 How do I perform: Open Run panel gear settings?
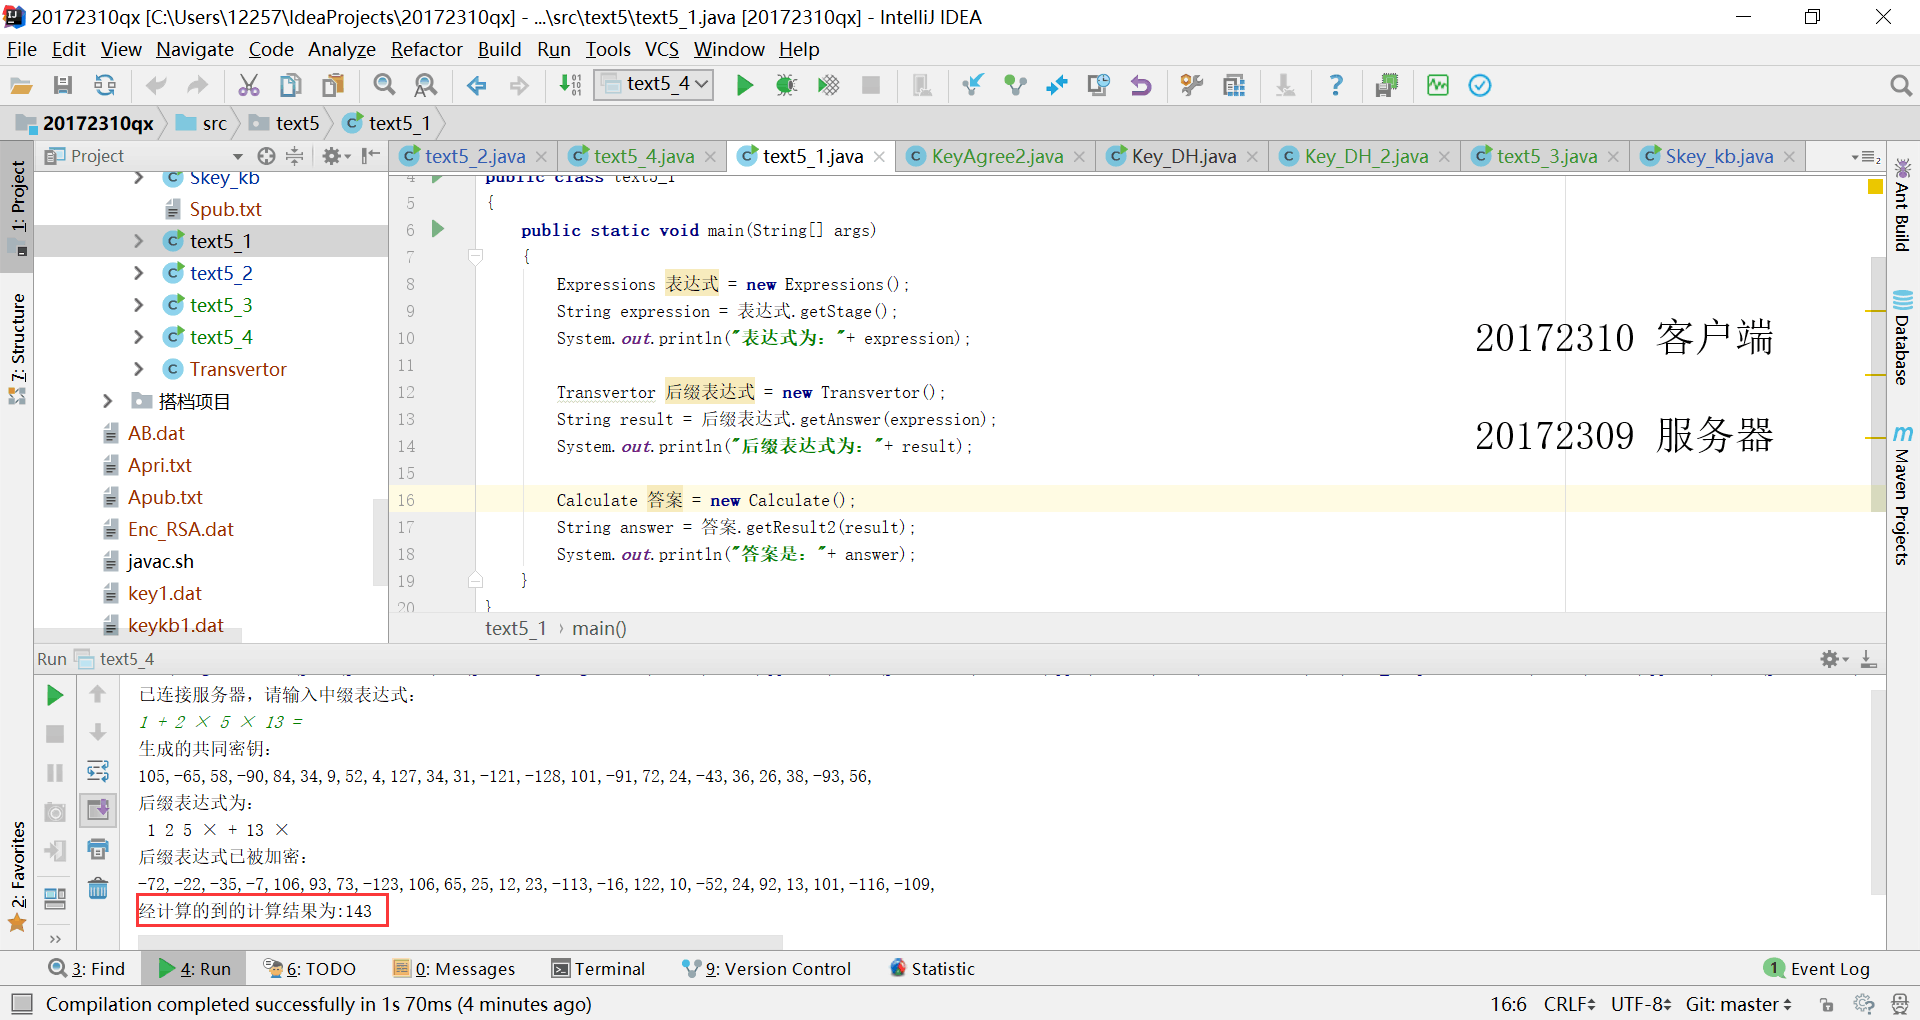pyautogui.click(x=1833, y=659)
